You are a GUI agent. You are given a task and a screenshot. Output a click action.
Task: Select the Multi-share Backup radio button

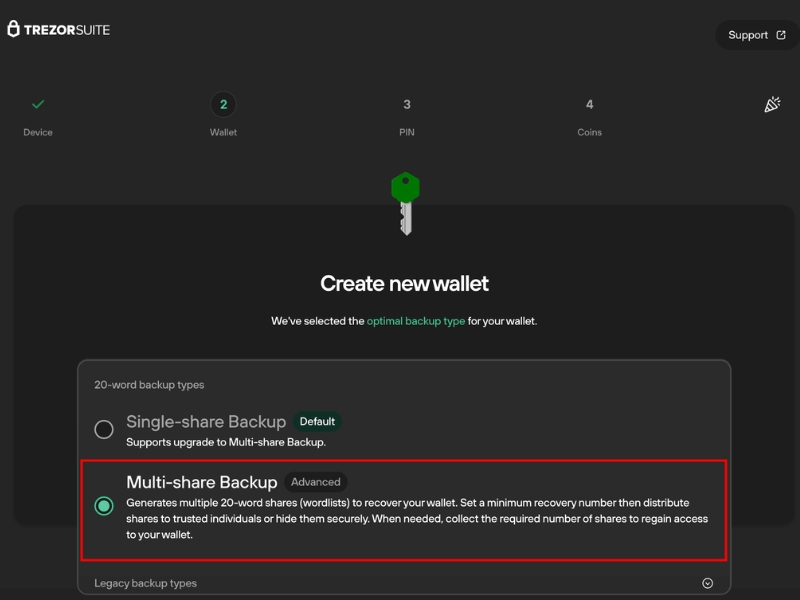[x=104, y=506]
